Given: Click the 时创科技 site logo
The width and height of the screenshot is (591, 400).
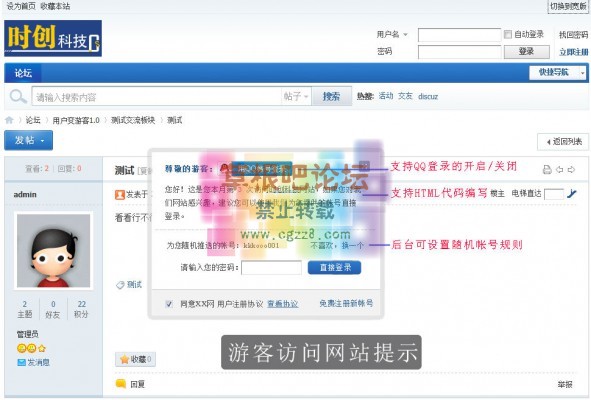Looking at the screenshot, I should tap(53, 38).
